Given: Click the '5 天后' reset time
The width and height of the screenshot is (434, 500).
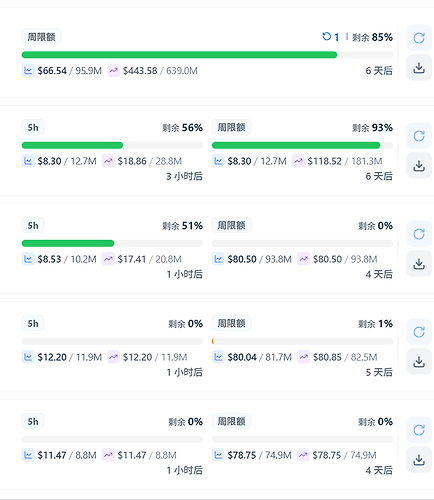Looking at the screenshot, I should (379, 372).
